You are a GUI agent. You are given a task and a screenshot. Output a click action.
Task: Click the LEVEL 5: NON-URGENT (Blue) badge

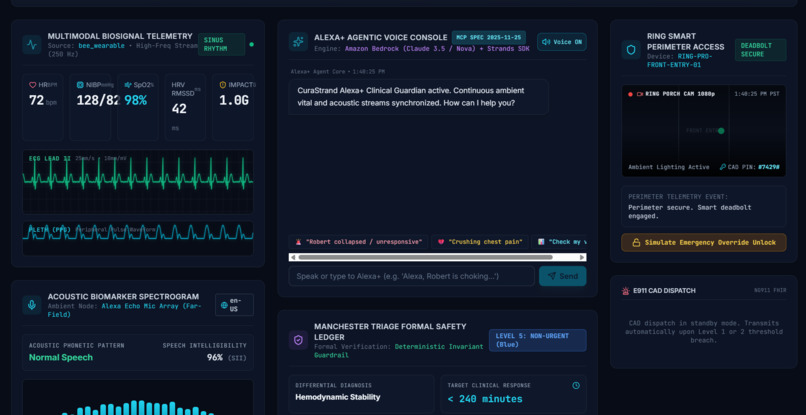[538, 340]
